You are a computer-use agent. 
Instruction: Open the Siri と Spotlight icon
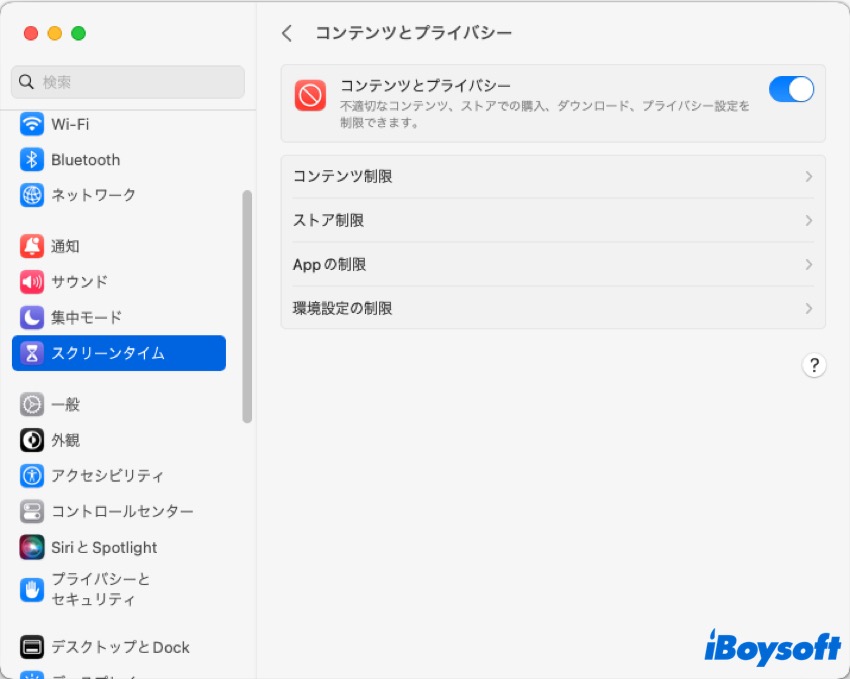(x=32, y=547)
